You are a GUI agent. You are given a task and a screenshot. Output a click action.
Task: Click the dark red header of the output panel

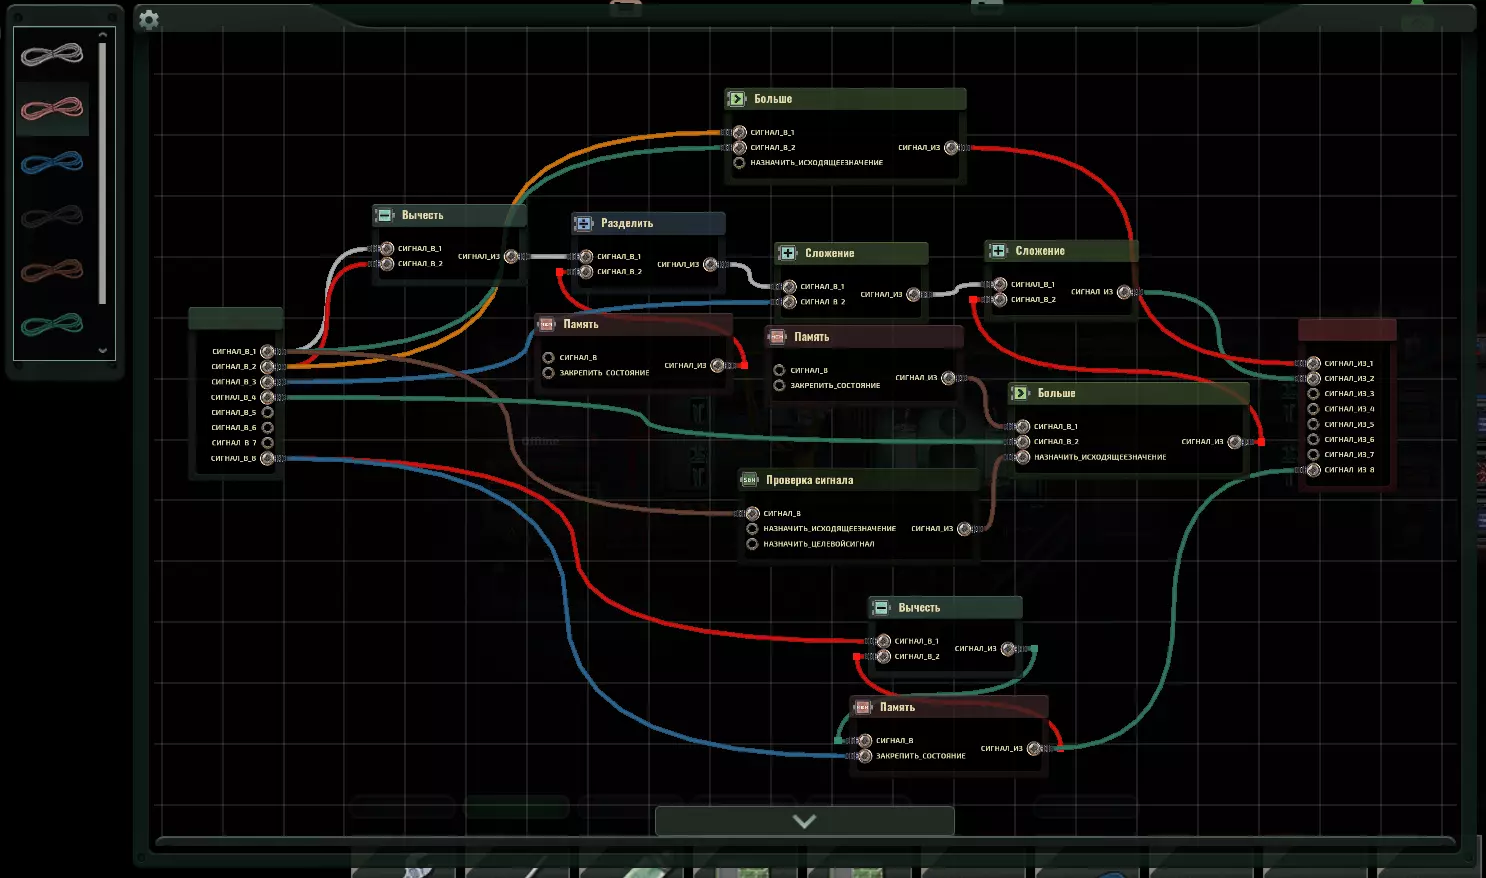coord(1347,330)
